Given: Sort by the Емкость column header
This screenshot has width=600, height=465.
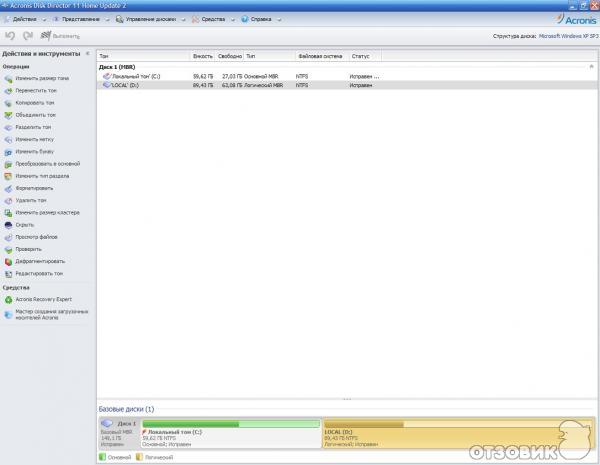Looking at the screenshot, I should click(x=203, y=56).
